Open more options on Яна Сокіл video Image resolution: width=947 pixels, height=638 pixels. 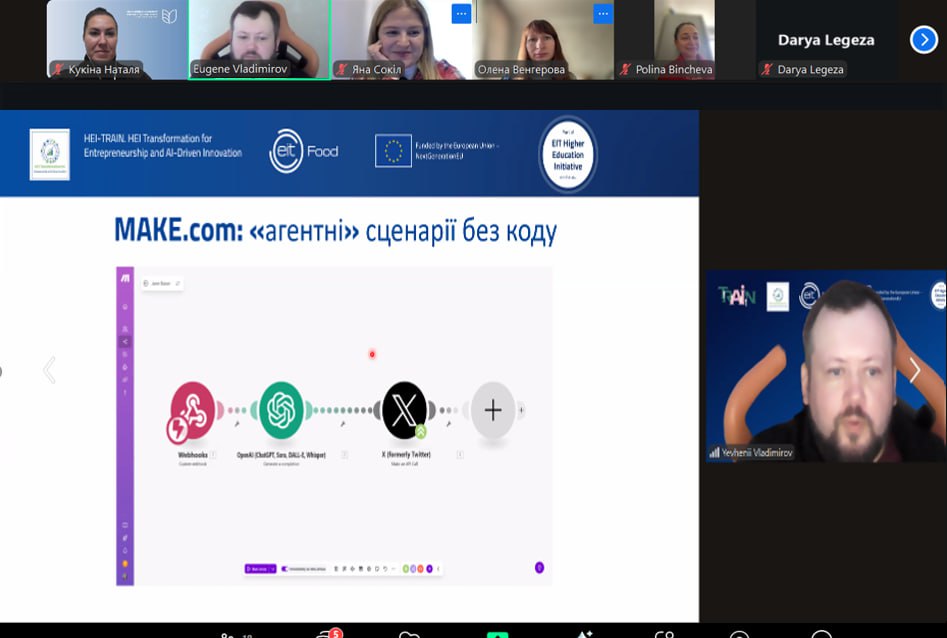point(461,13)
